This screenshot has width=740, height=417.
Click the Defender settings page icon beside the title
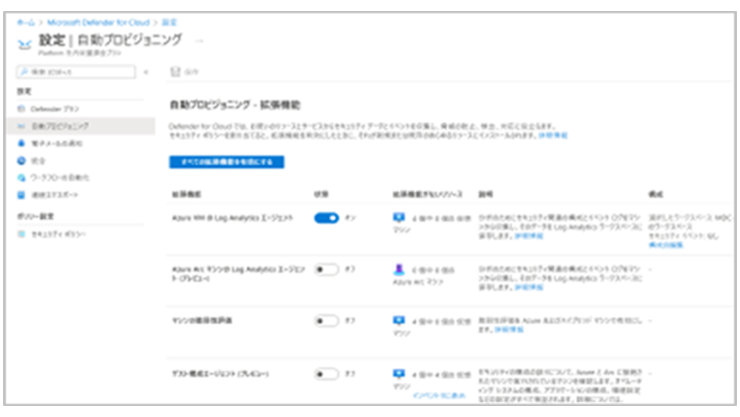pos(25,44)
